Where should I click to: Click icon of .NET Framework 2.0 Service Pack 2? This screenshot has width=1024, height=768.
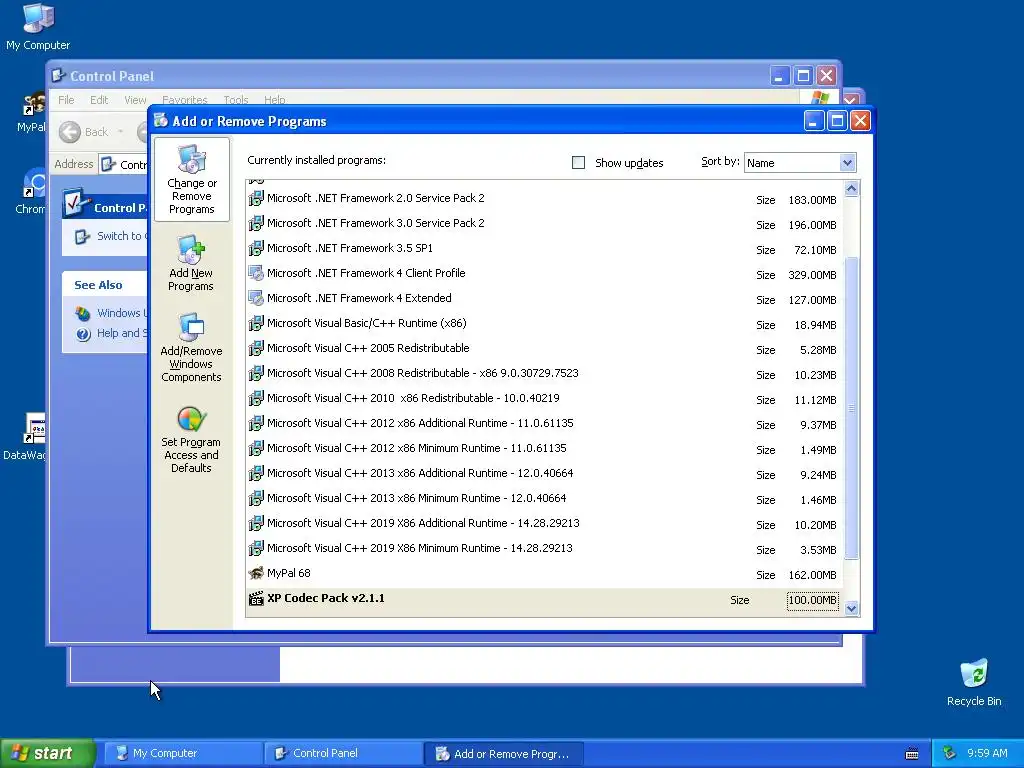(x=256, y=198)
